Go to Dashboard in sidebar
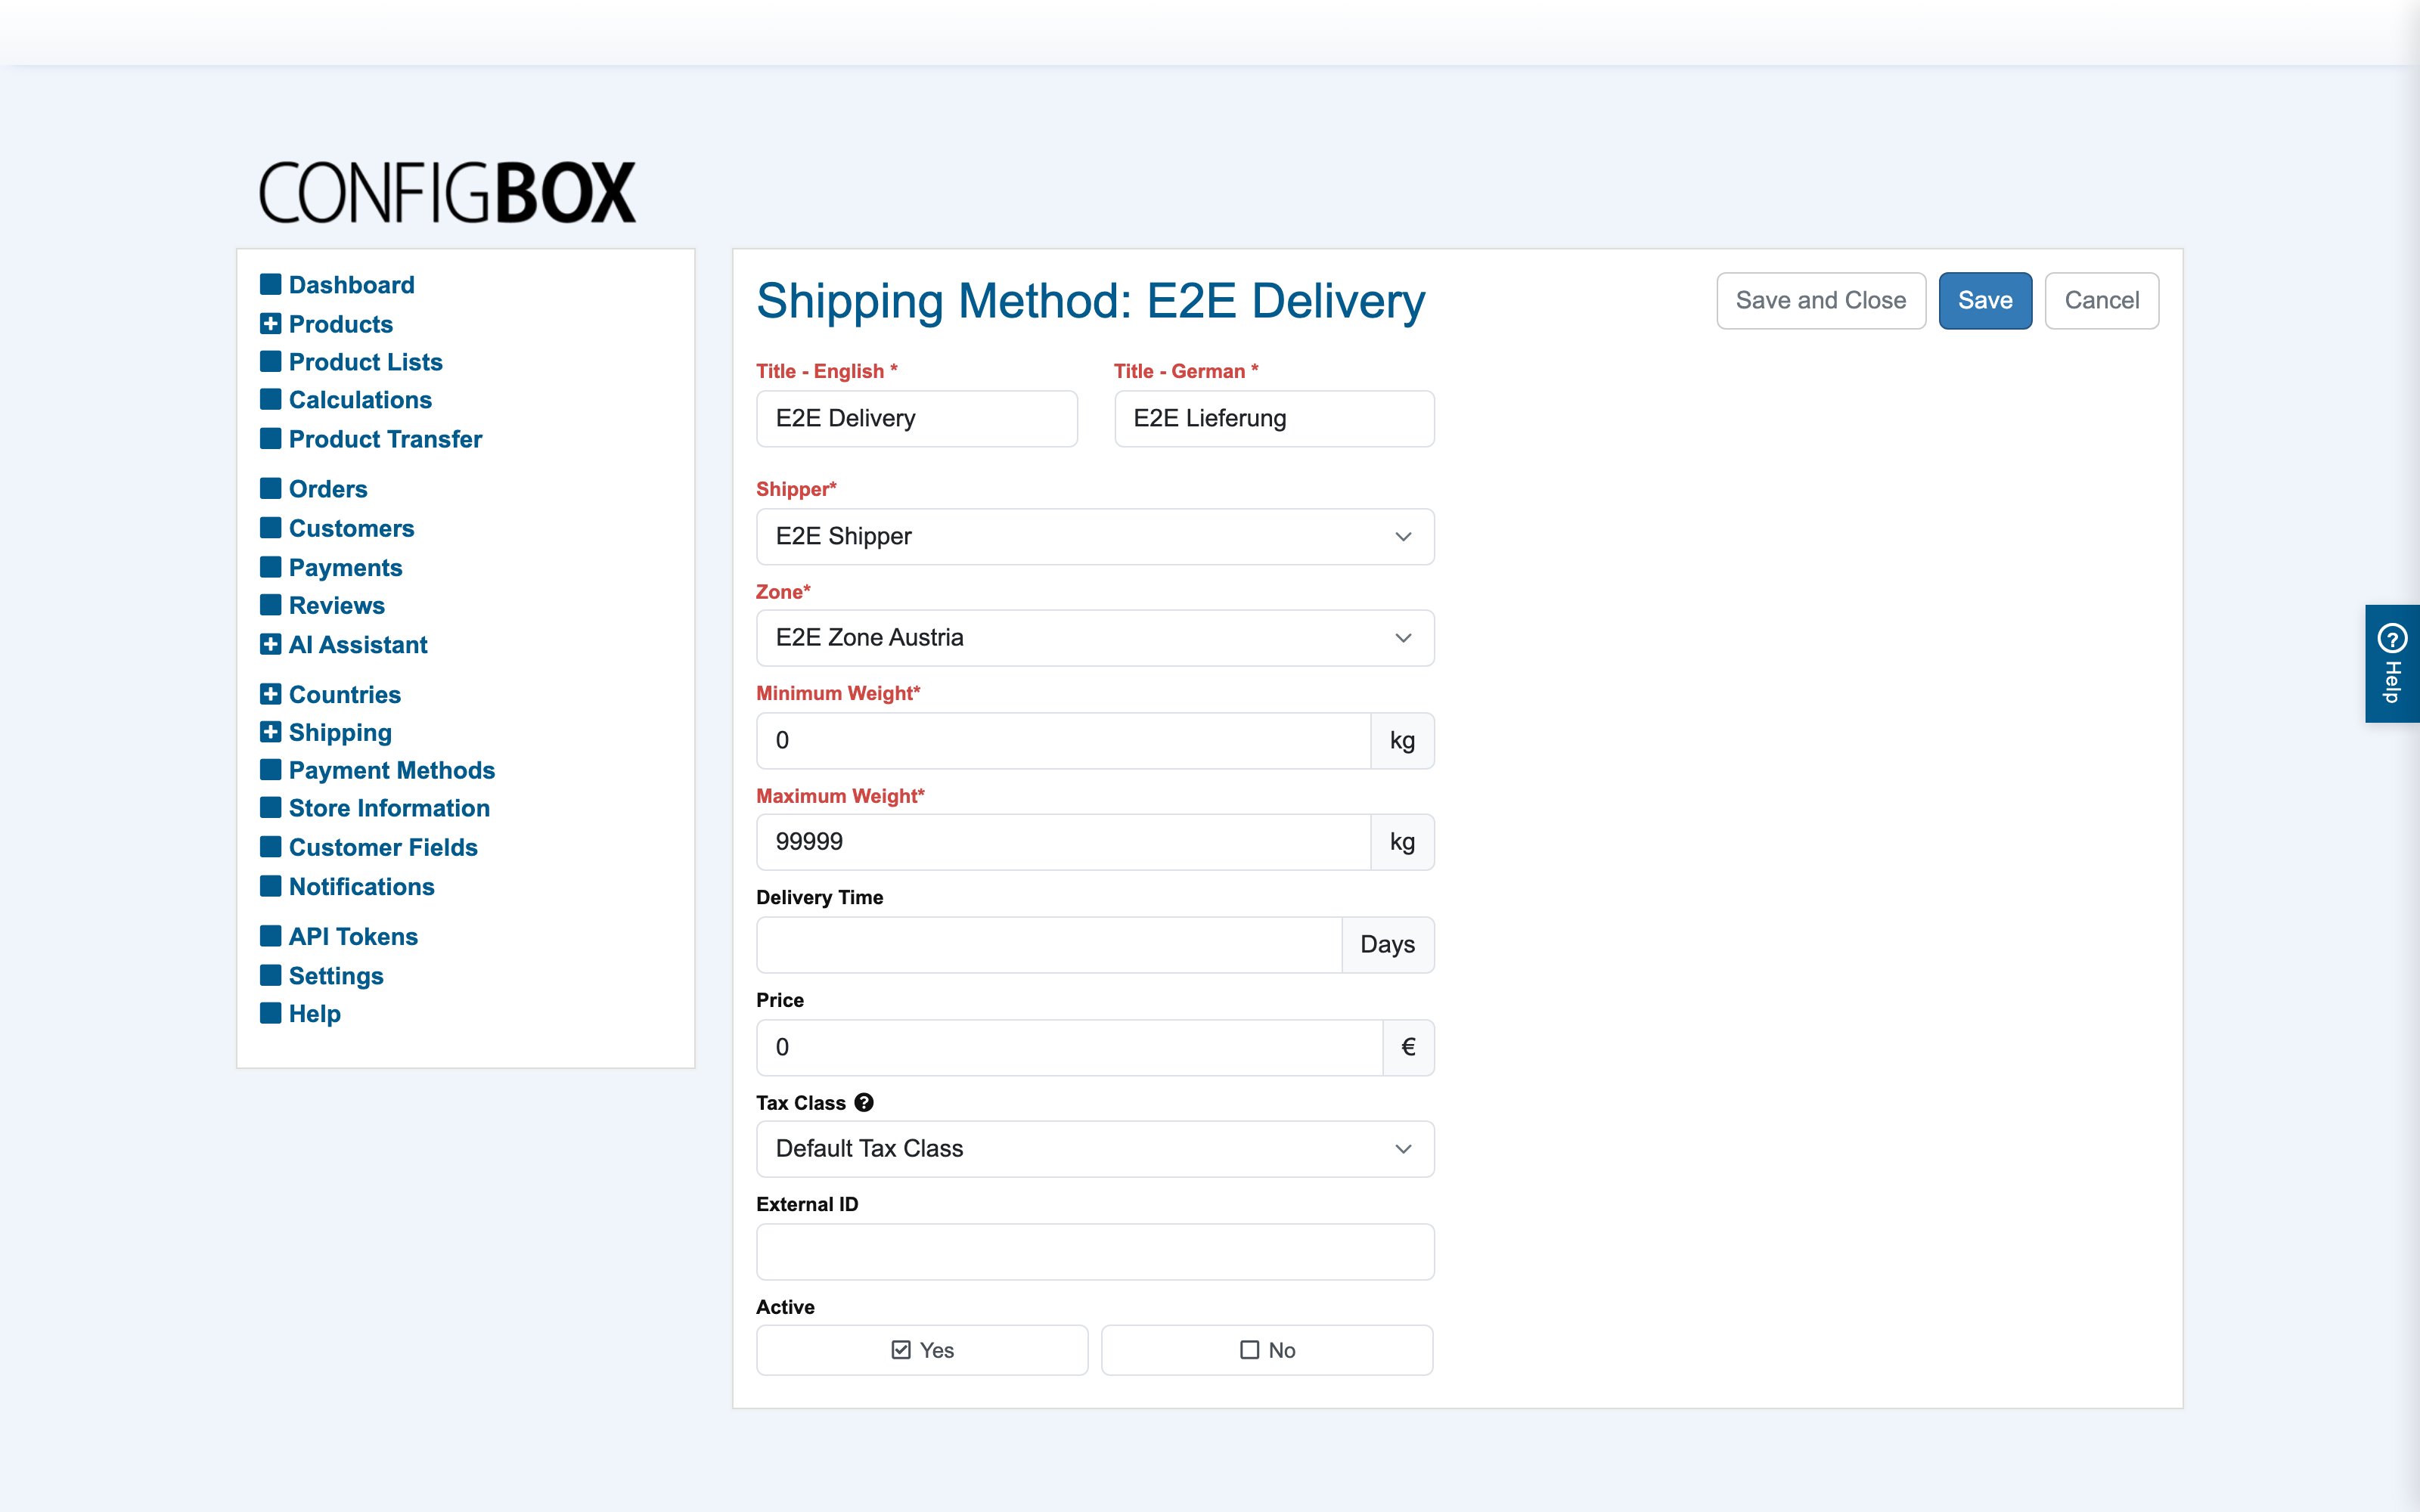Screen dimensions: 2420x1512 351,285
